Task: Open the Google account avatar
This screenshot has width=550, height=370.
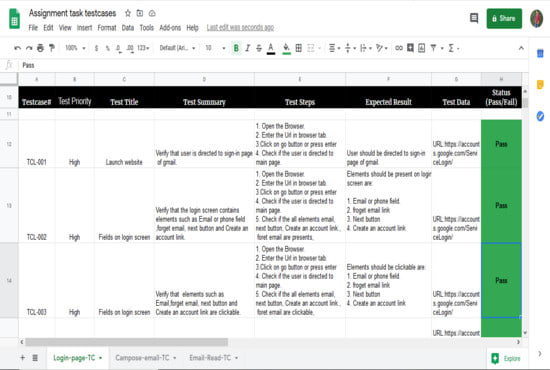Action: [x=536, y=19]
